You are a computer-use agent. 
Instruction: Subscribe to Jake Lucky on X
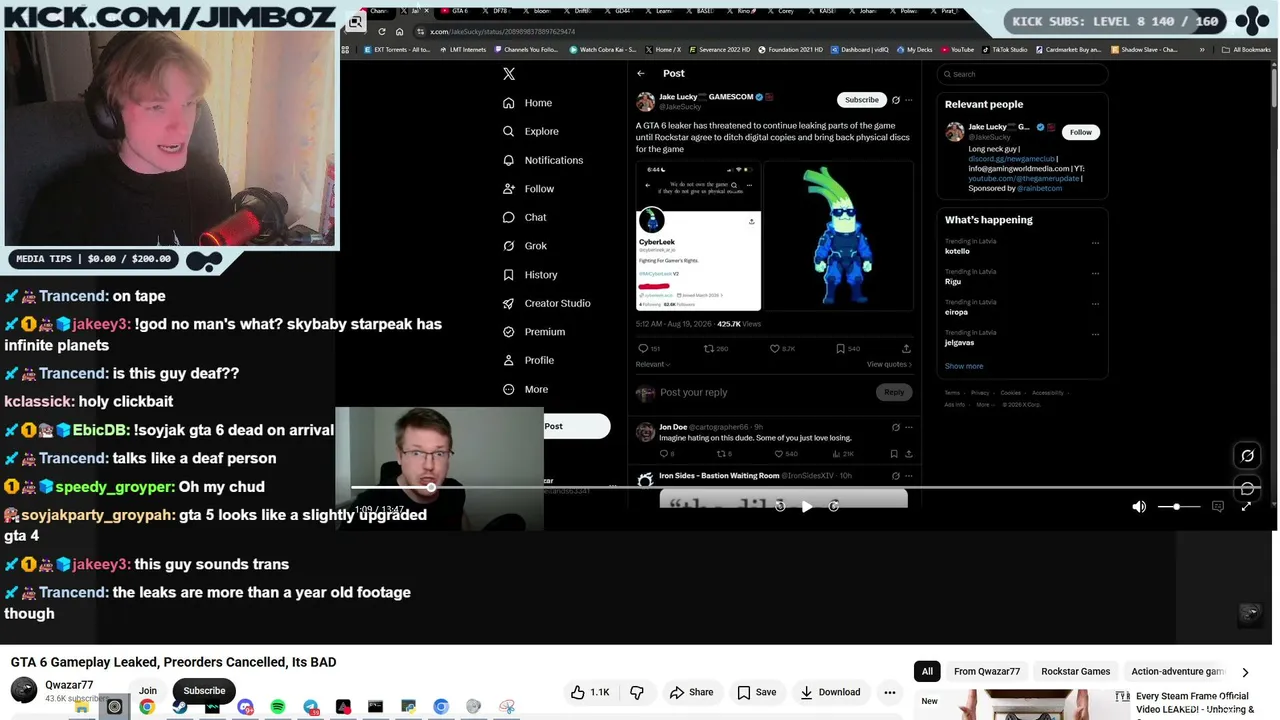[x=862, y=100]
